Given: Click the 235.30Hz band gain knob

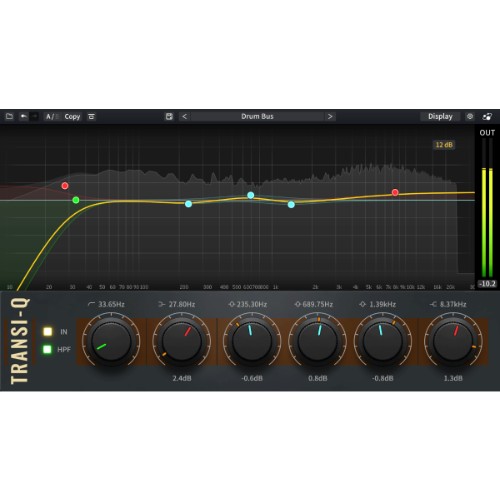Looking at the screenshot, I should point(252,341).
